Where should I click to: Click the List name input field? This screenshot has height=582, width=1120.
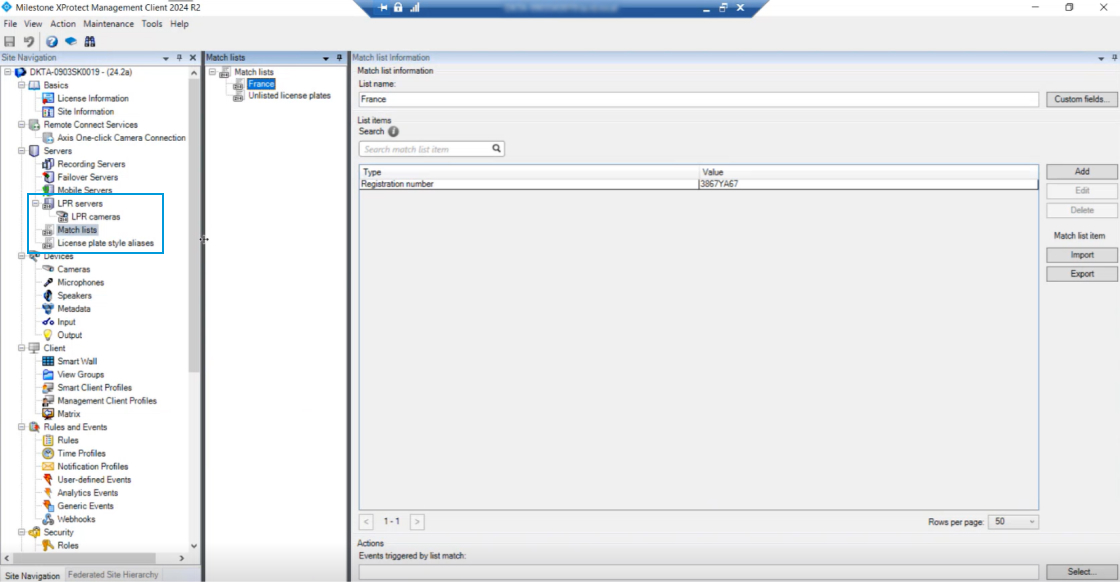click(698, 100)
